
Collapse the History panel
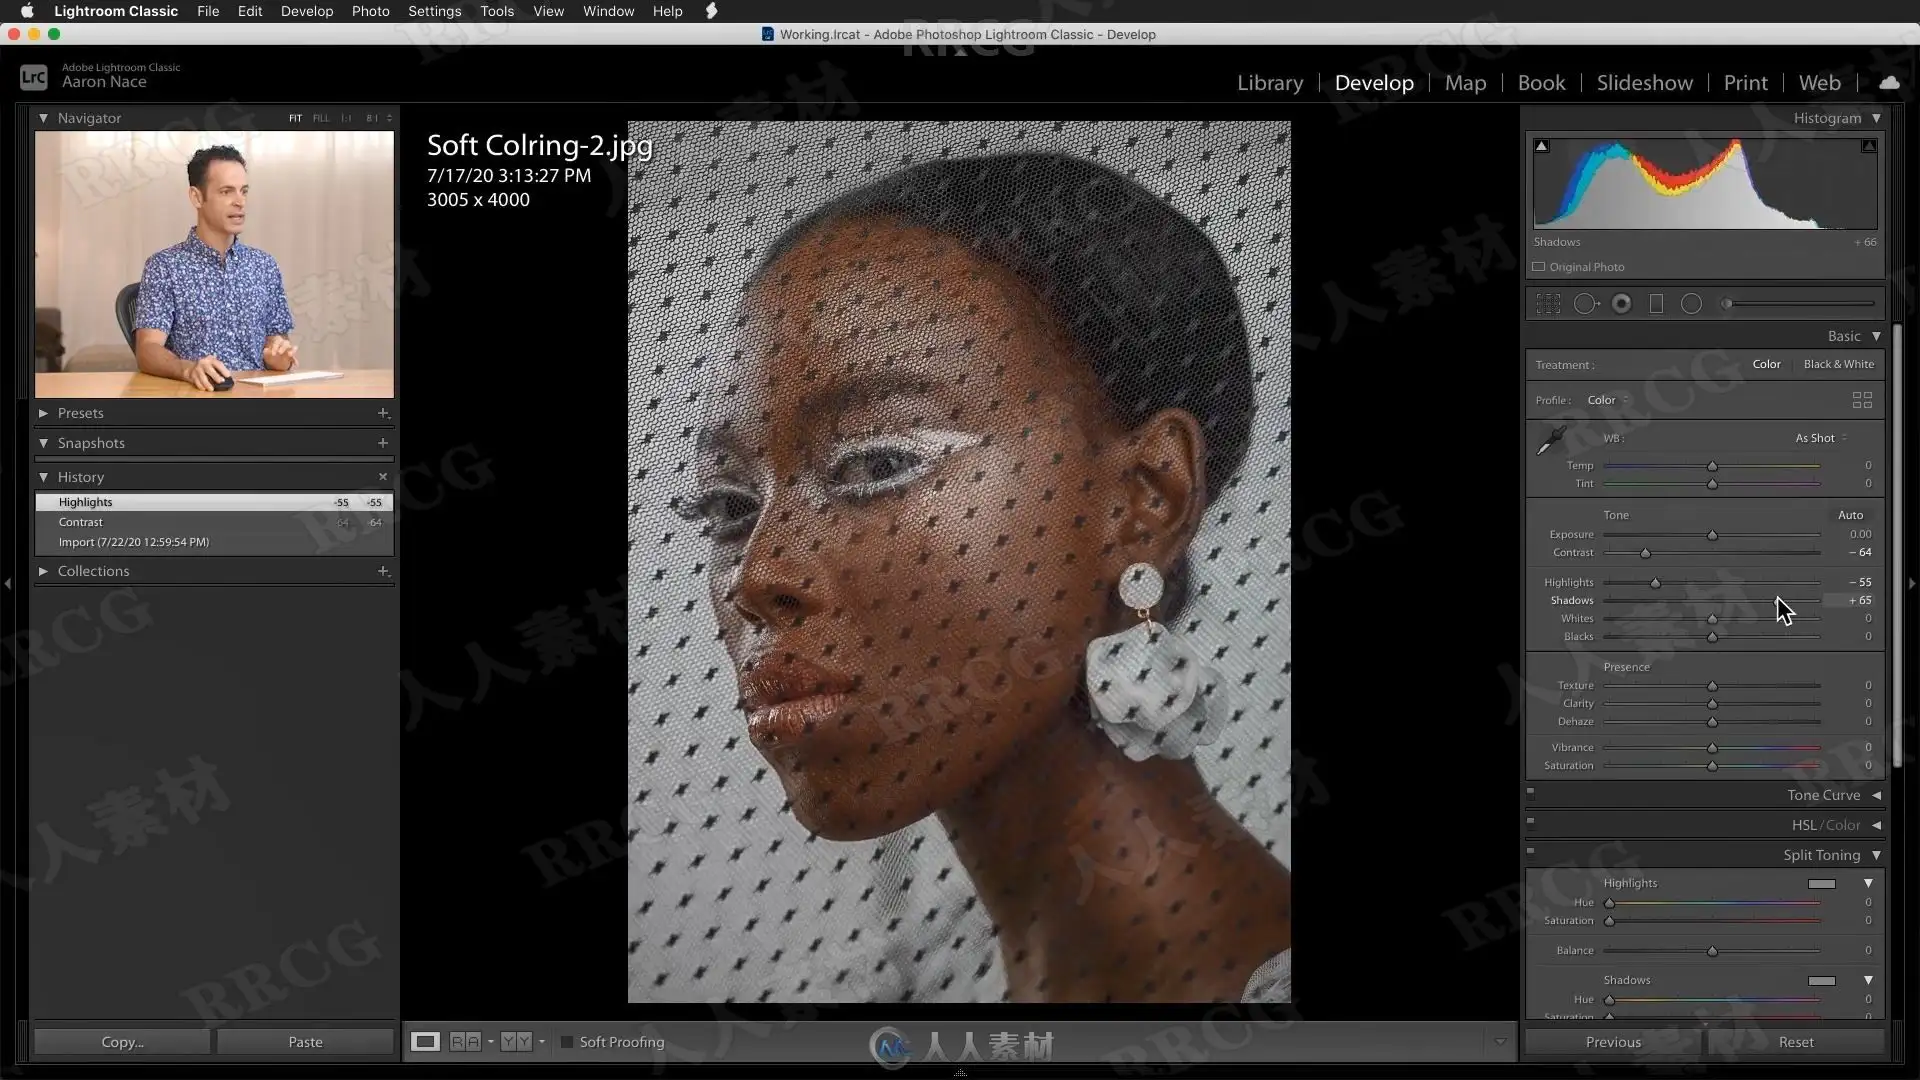[x=43, y=477]
